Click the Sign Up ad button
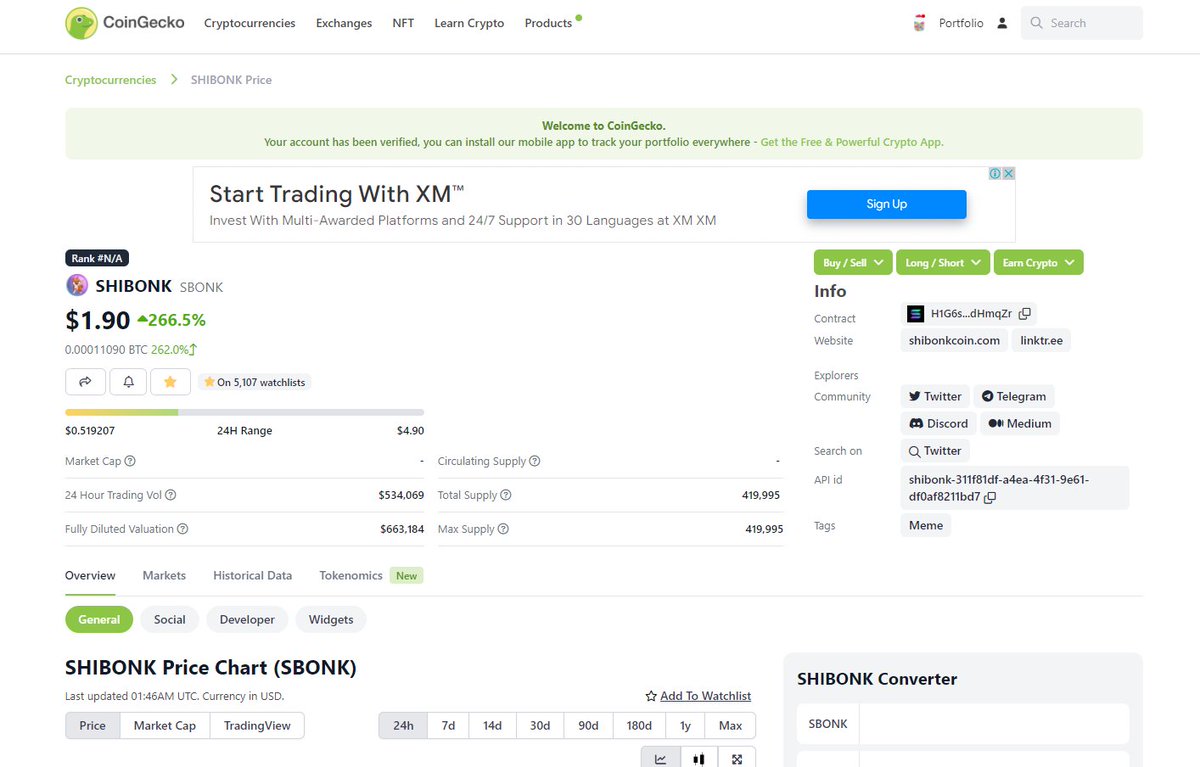The height and width of the screenshot is (767, 1200). [887, 204]
